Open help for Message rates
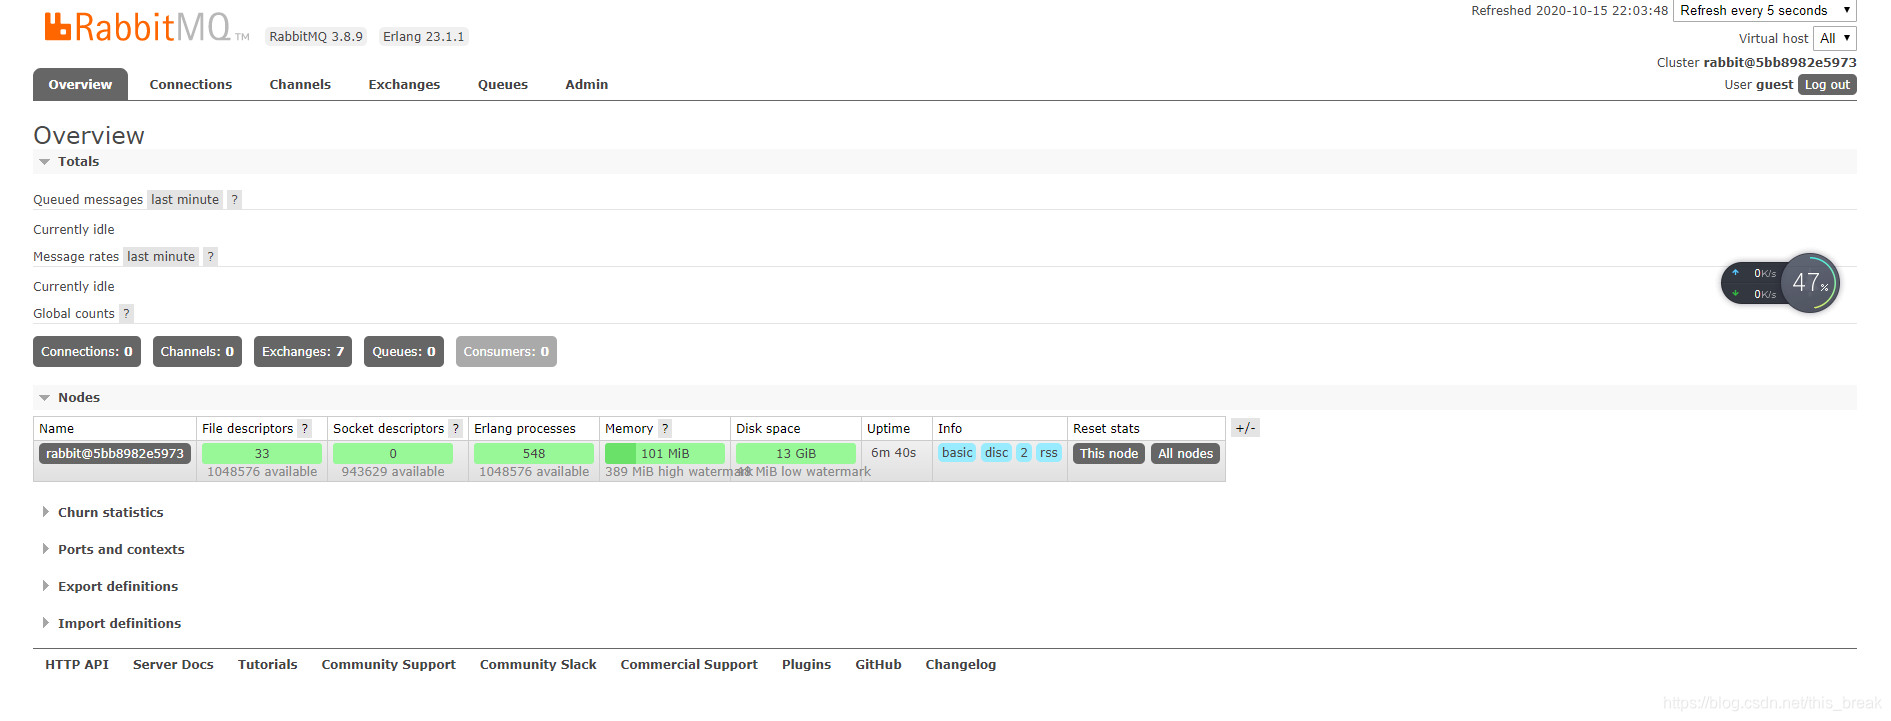 [x=210, y=257]
